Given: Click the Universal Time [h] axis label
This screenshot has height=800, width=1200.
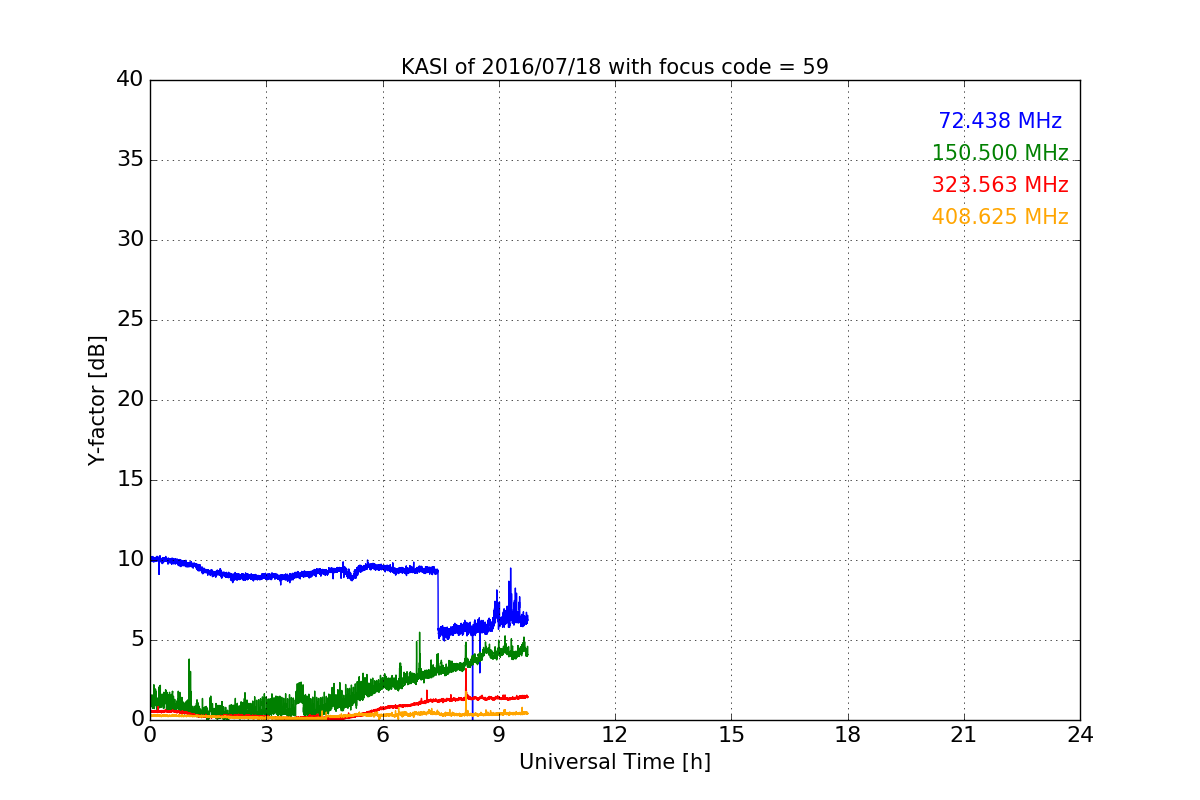Looking at the screenshot, I should tap(614, 762).
